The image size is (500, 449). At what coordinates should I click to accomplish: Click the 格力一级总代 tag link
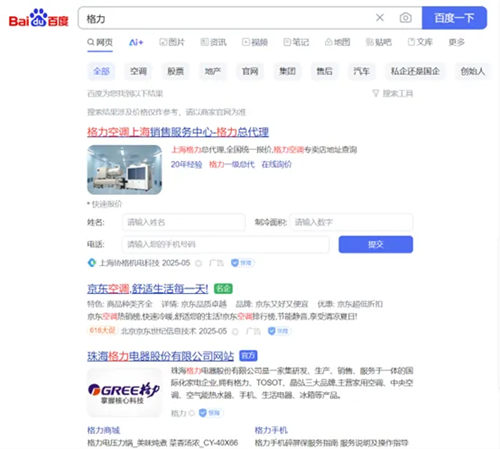tap(232, 164)
